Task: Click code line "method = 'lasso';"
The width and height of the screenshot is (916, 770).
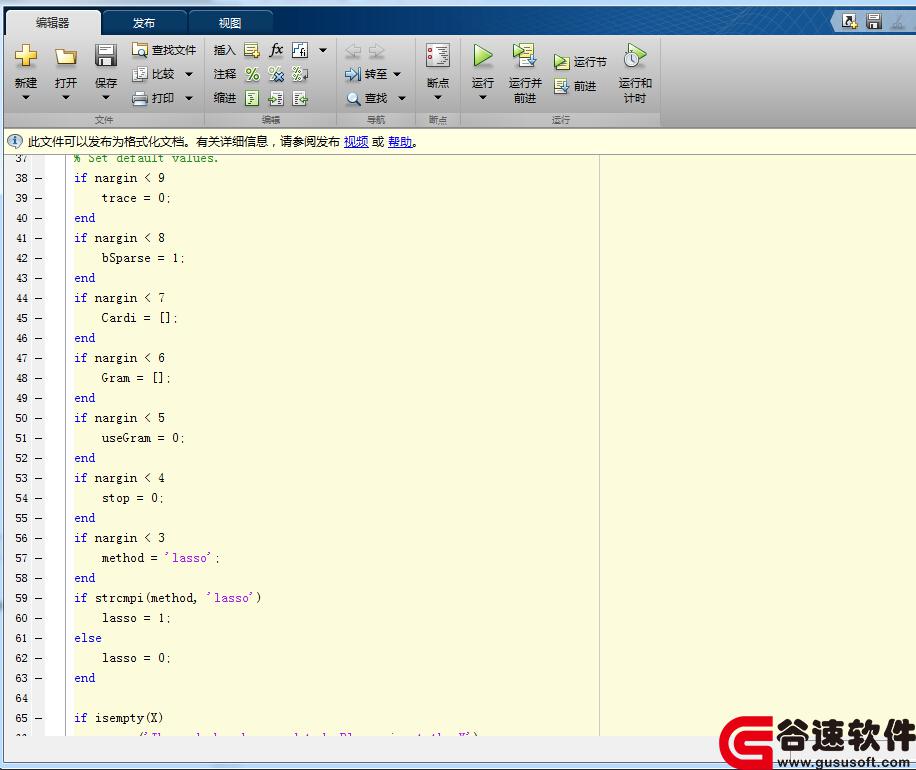Action: [x=161, y=558]
